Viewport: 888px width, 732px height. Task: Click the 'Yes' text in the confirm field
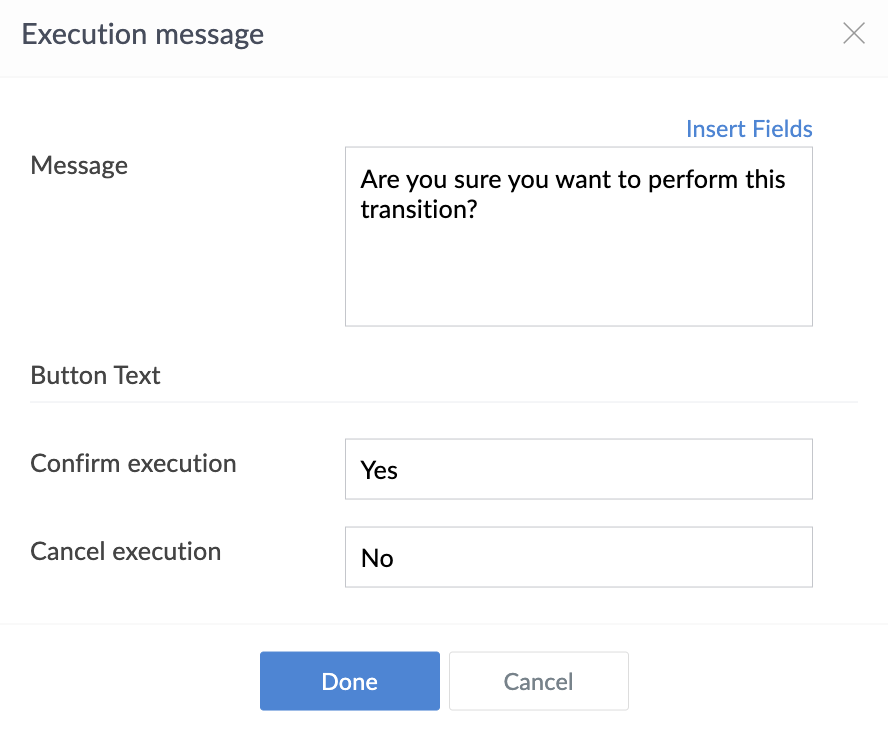coord(379,470)
